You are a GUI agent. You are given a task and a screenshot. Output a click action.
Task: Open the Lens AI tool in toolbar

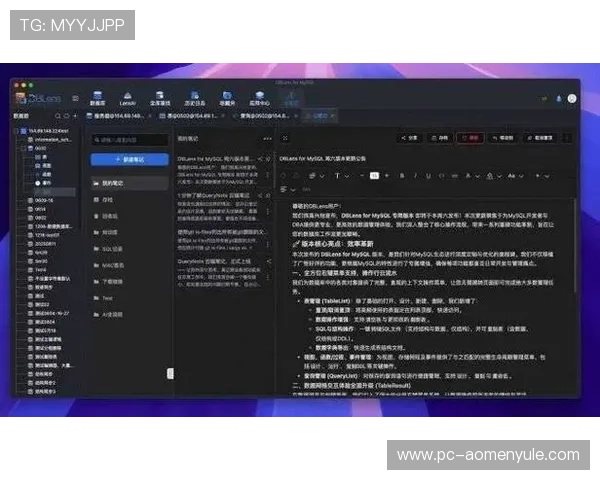tap(127, 98)
